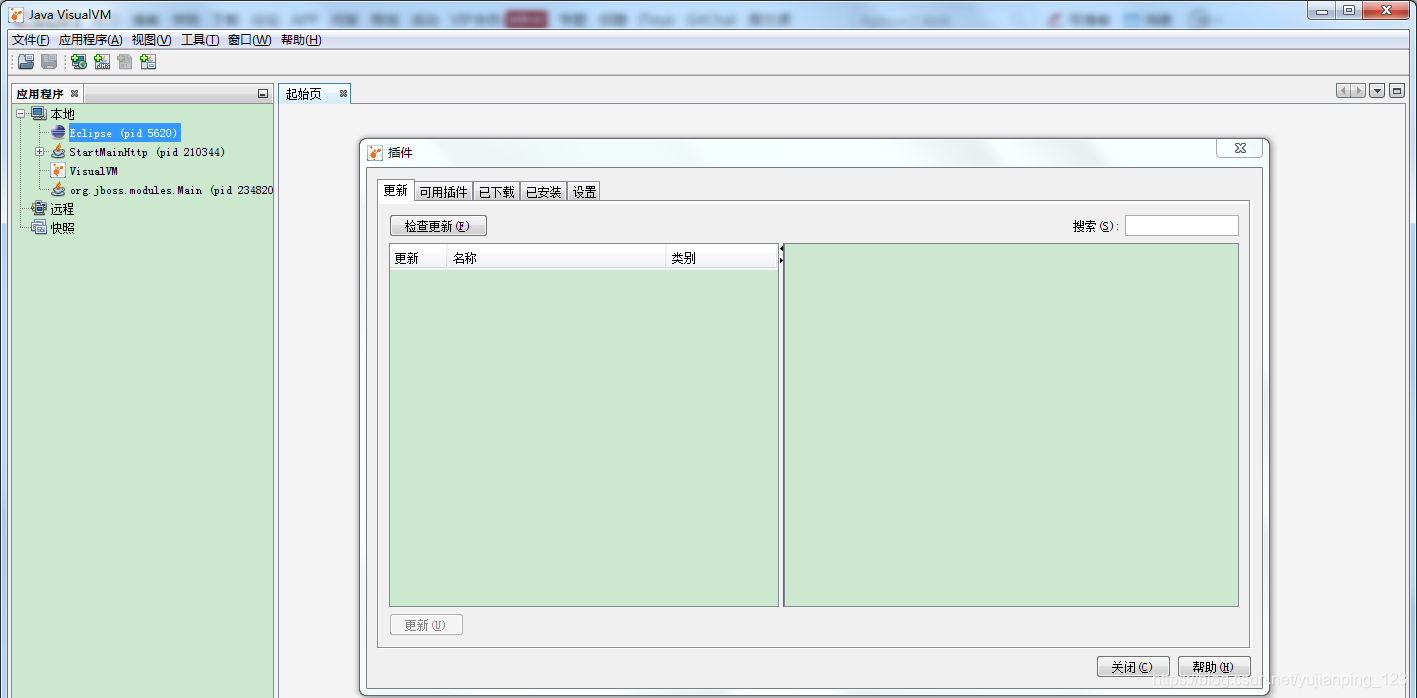Close the 应用程序 panel tab

pyautogui.click(x=74, y=94)
